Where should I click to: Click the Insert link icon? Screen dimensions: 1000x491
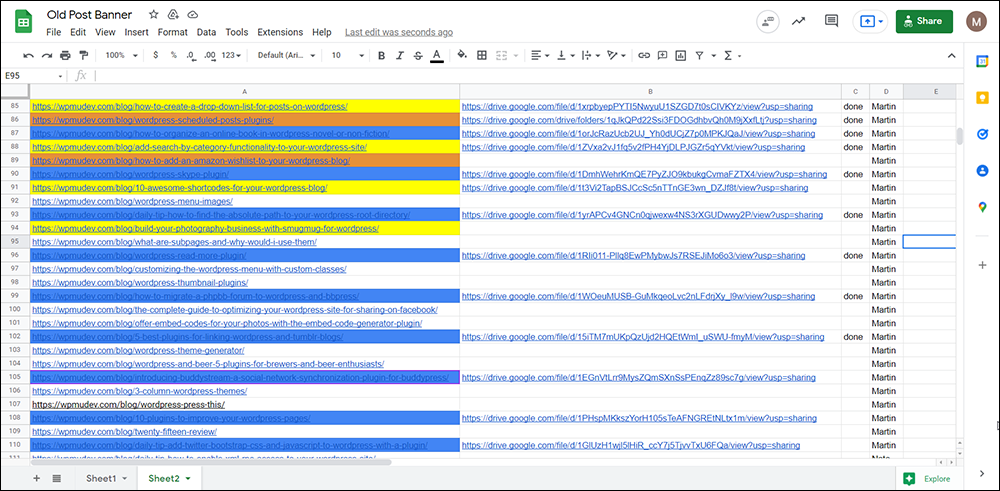(x=644, y=55)
